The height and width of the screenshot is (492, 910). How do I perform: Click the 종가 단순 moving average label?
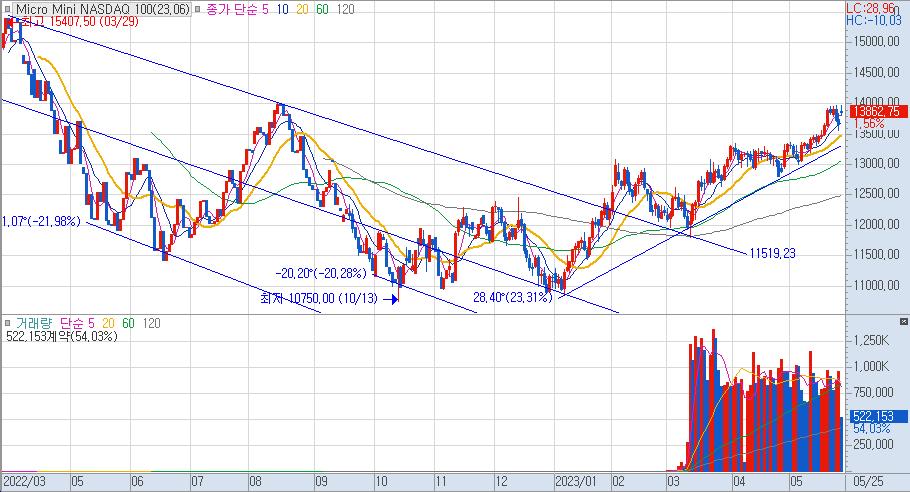click(x=232, y=9)
